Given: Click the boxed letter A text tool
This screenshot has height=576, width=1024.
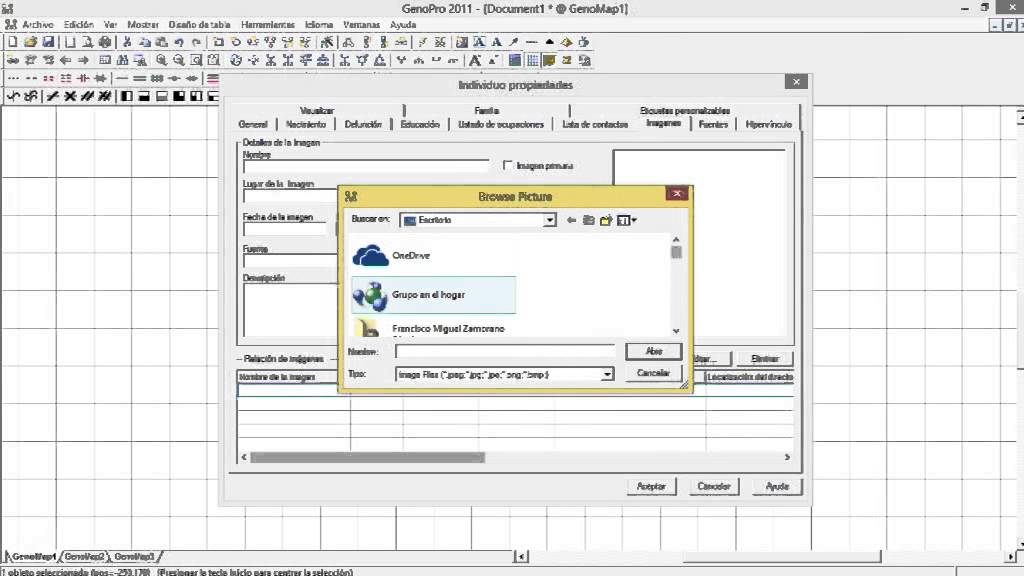Looking at the screenshot, I should pyautogui.click(x=479, y=42).
